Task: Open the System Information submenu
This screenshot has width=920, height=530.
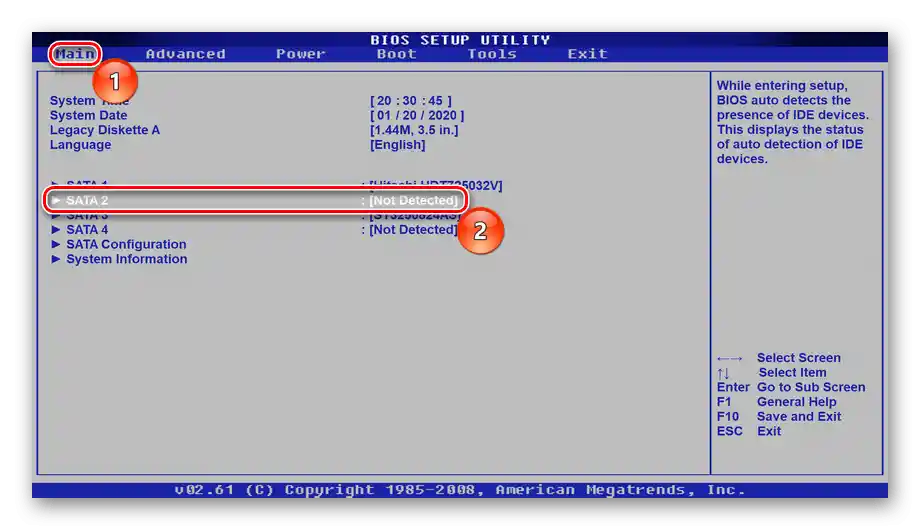Action: click(127, 259)
